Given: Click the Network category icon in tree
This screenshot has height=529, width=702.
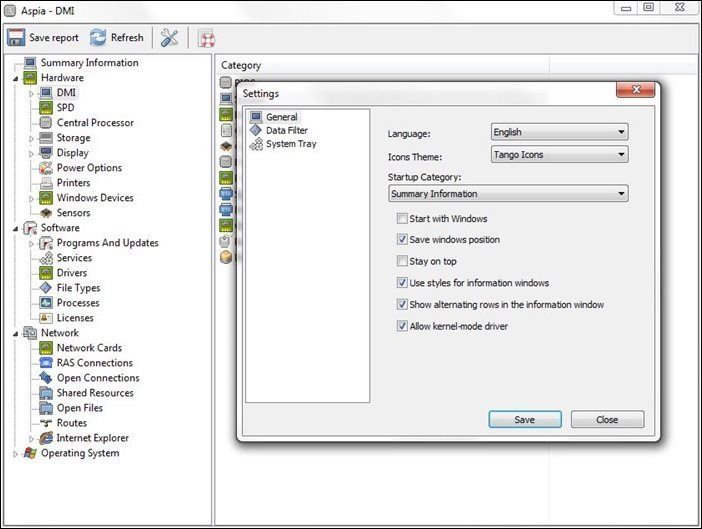Looking at the screenshot, I should [30, 333].
